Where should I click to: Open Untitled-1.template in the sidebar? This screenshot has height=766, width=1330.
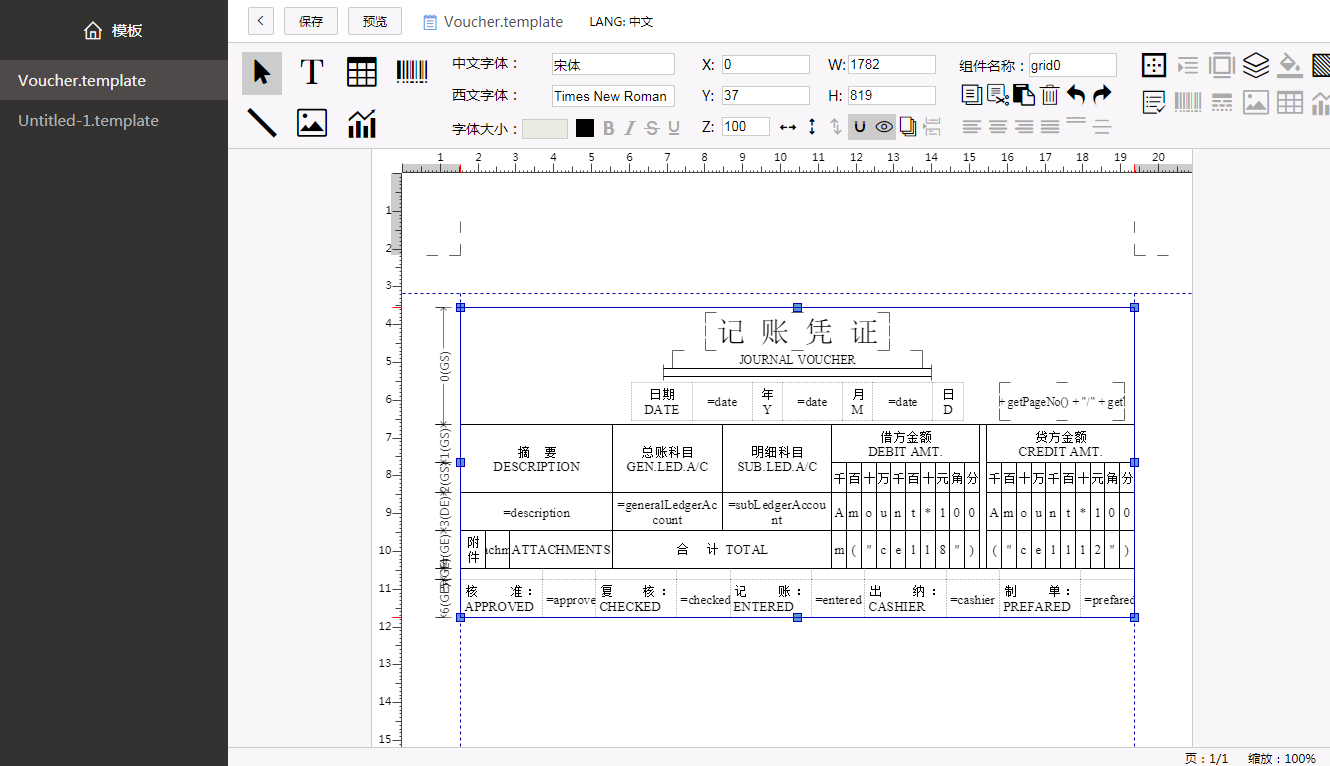pos(88,120)
